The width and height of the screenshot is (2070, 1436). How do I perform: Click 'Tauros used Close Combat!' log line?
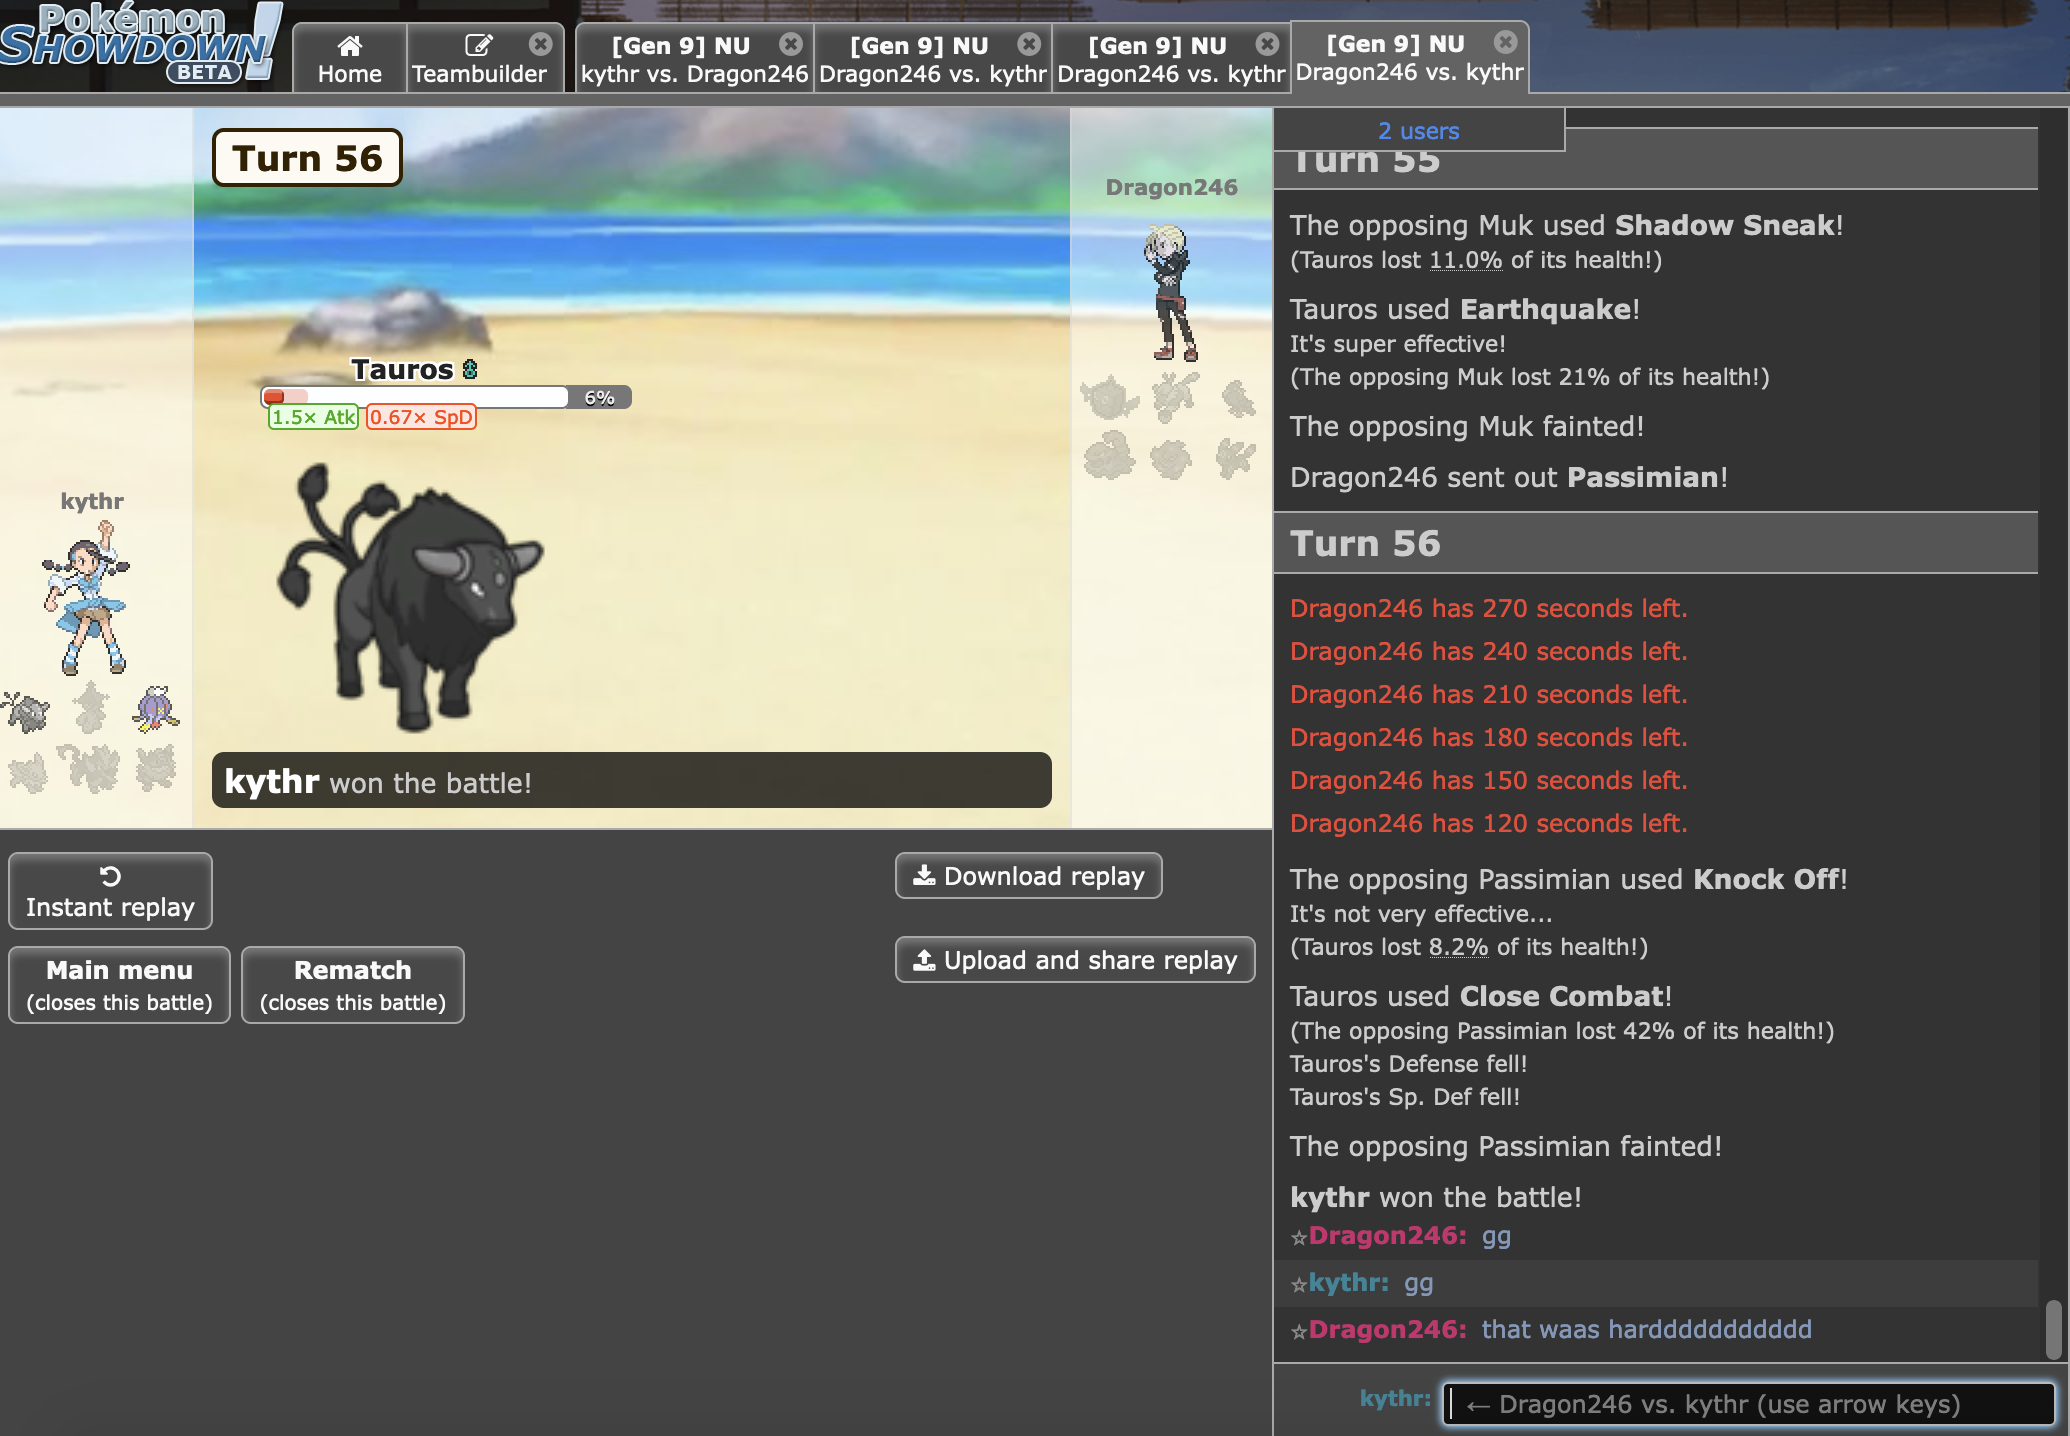point(1480,996)
